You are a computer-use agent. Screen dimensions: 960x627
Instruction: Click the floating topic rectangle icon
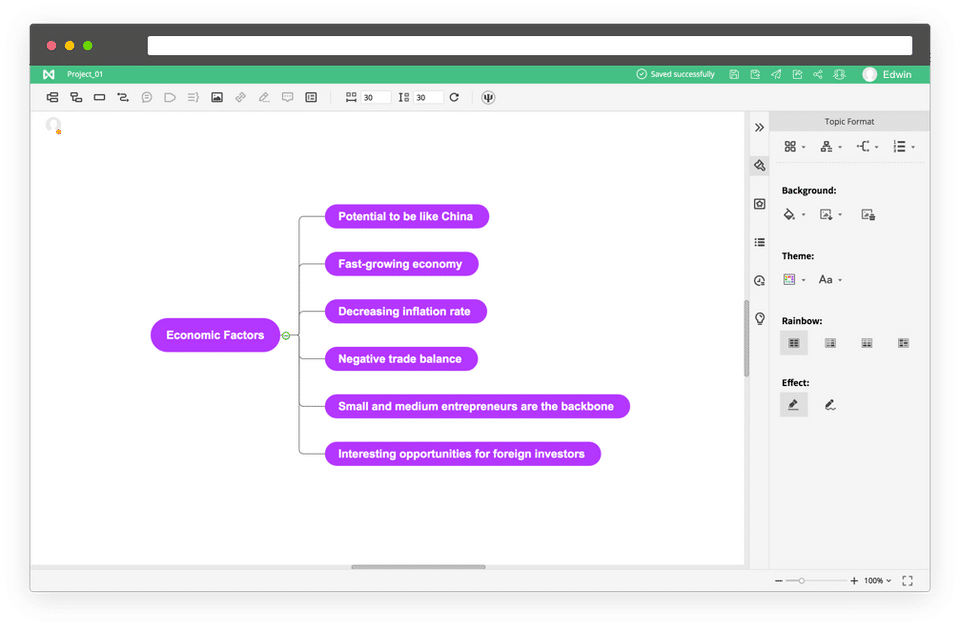(99, 97)
